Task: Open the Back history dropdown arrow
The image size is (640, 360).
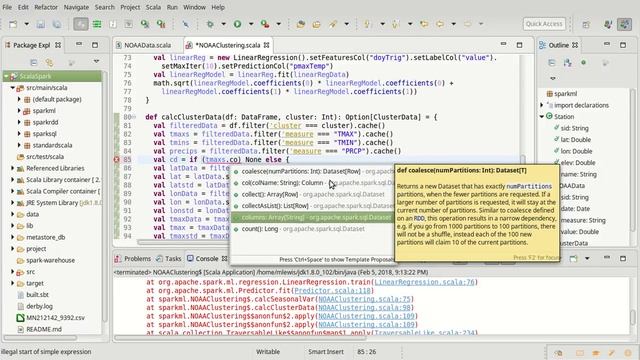Action: [453, 24]
